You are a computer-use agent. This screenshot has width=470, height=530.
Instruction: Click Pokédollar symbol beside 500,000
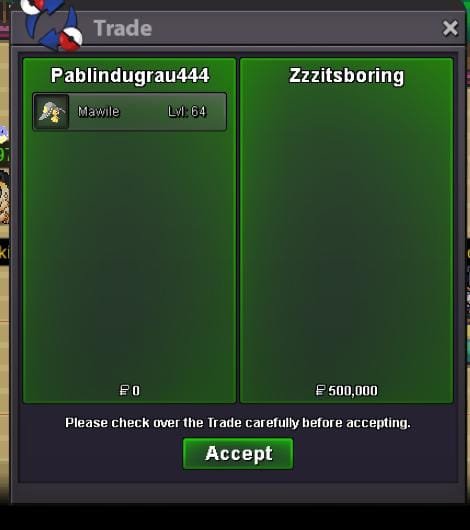tap(320, 390)
